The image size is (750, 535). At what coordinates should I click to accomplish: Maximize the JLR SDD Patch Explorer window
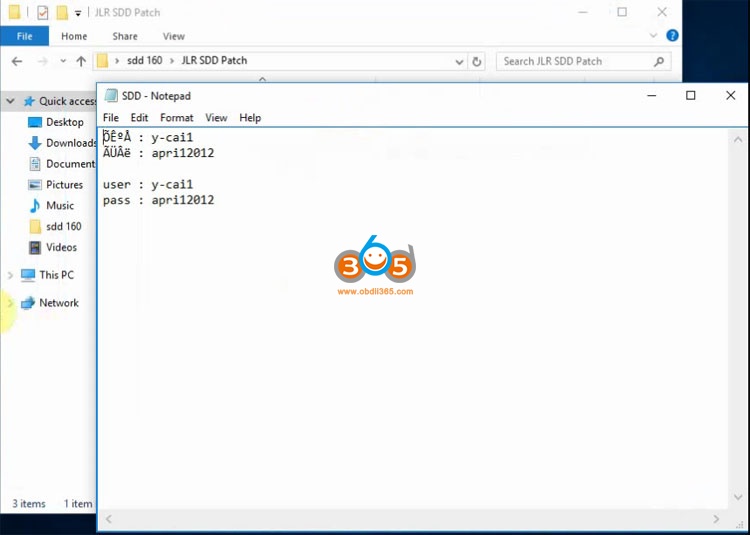click(x=622, y=12)
